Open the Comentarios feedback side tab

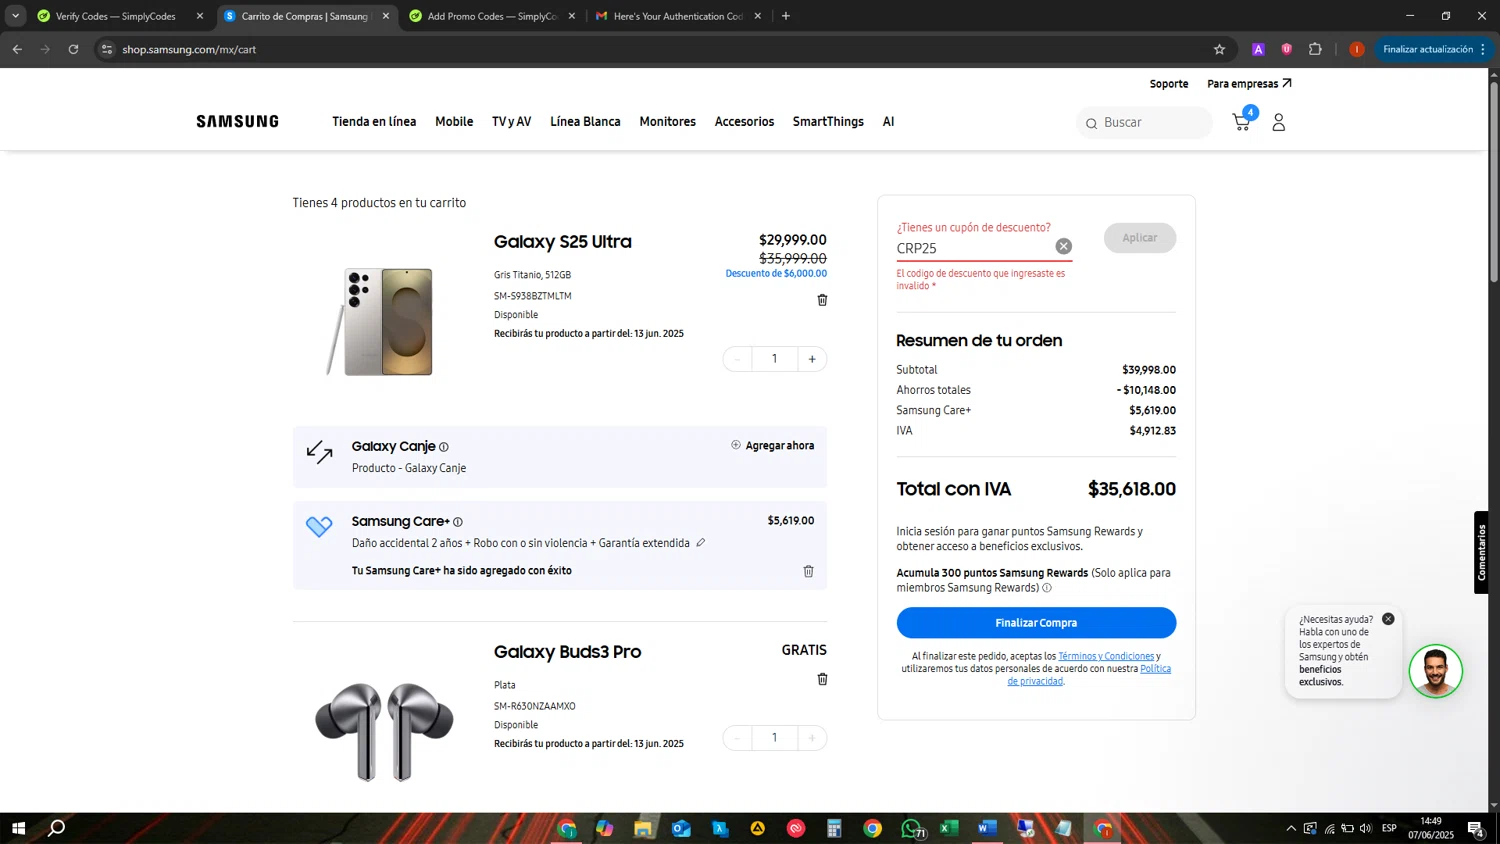click(1482, 553)
